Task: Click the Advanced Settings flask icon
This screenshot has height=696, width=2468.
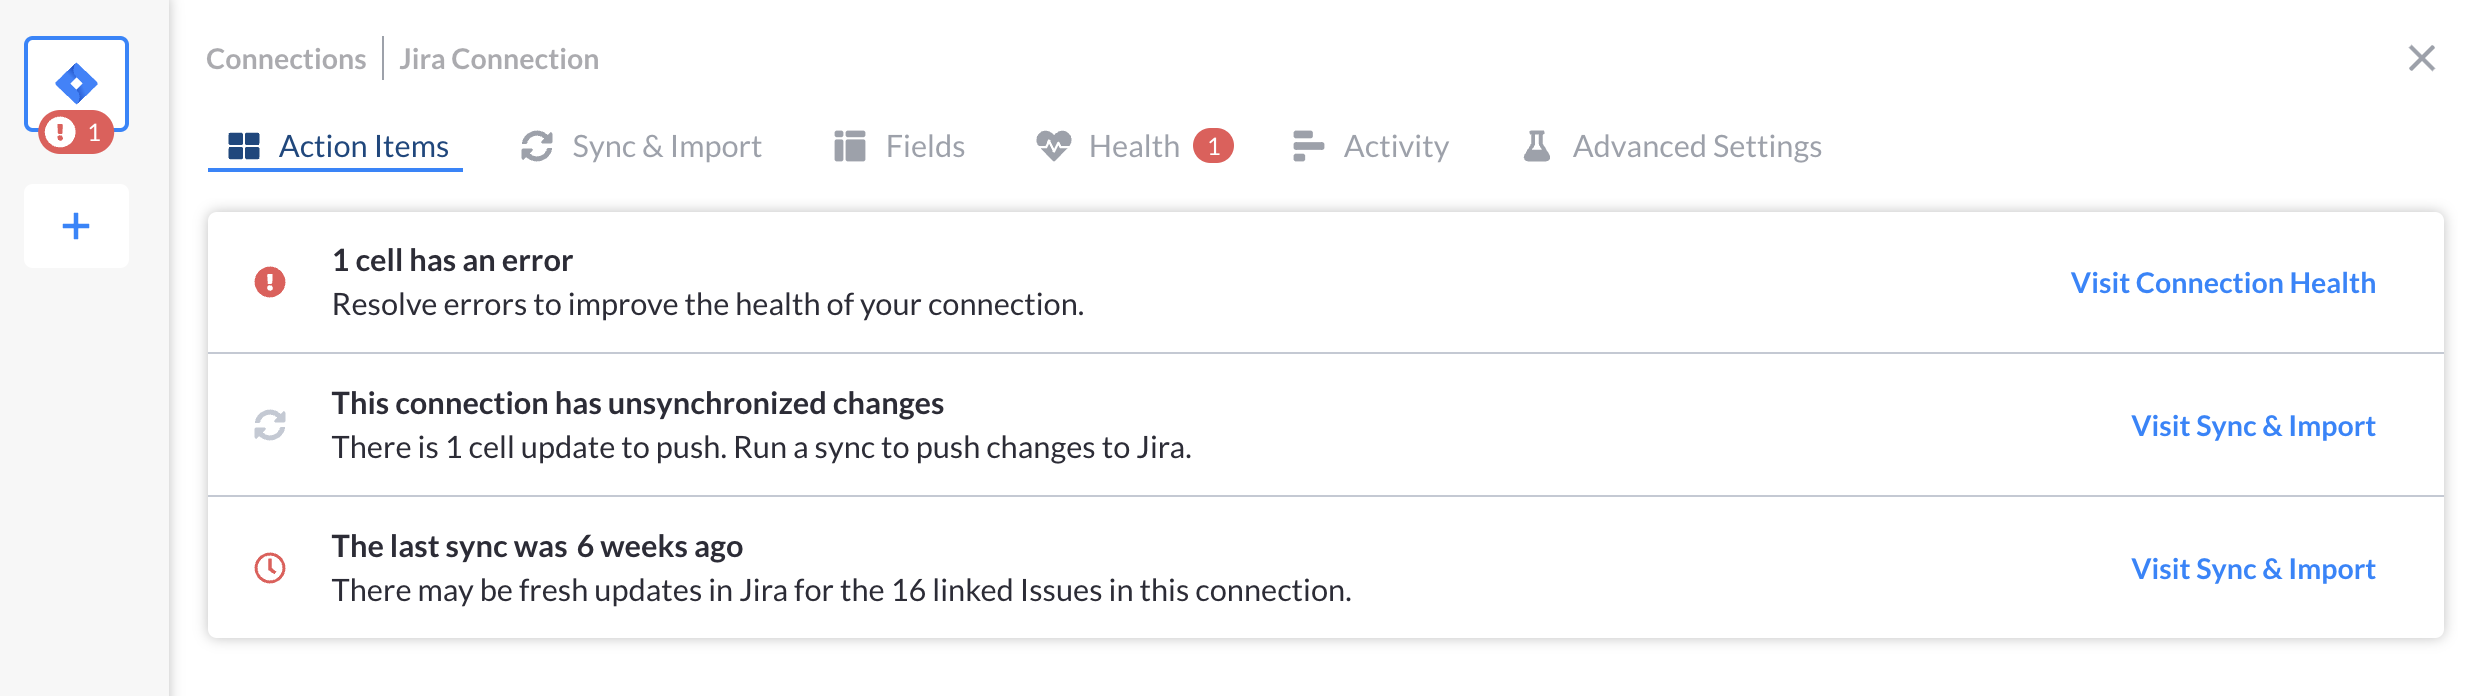Action: (1537, 146)
